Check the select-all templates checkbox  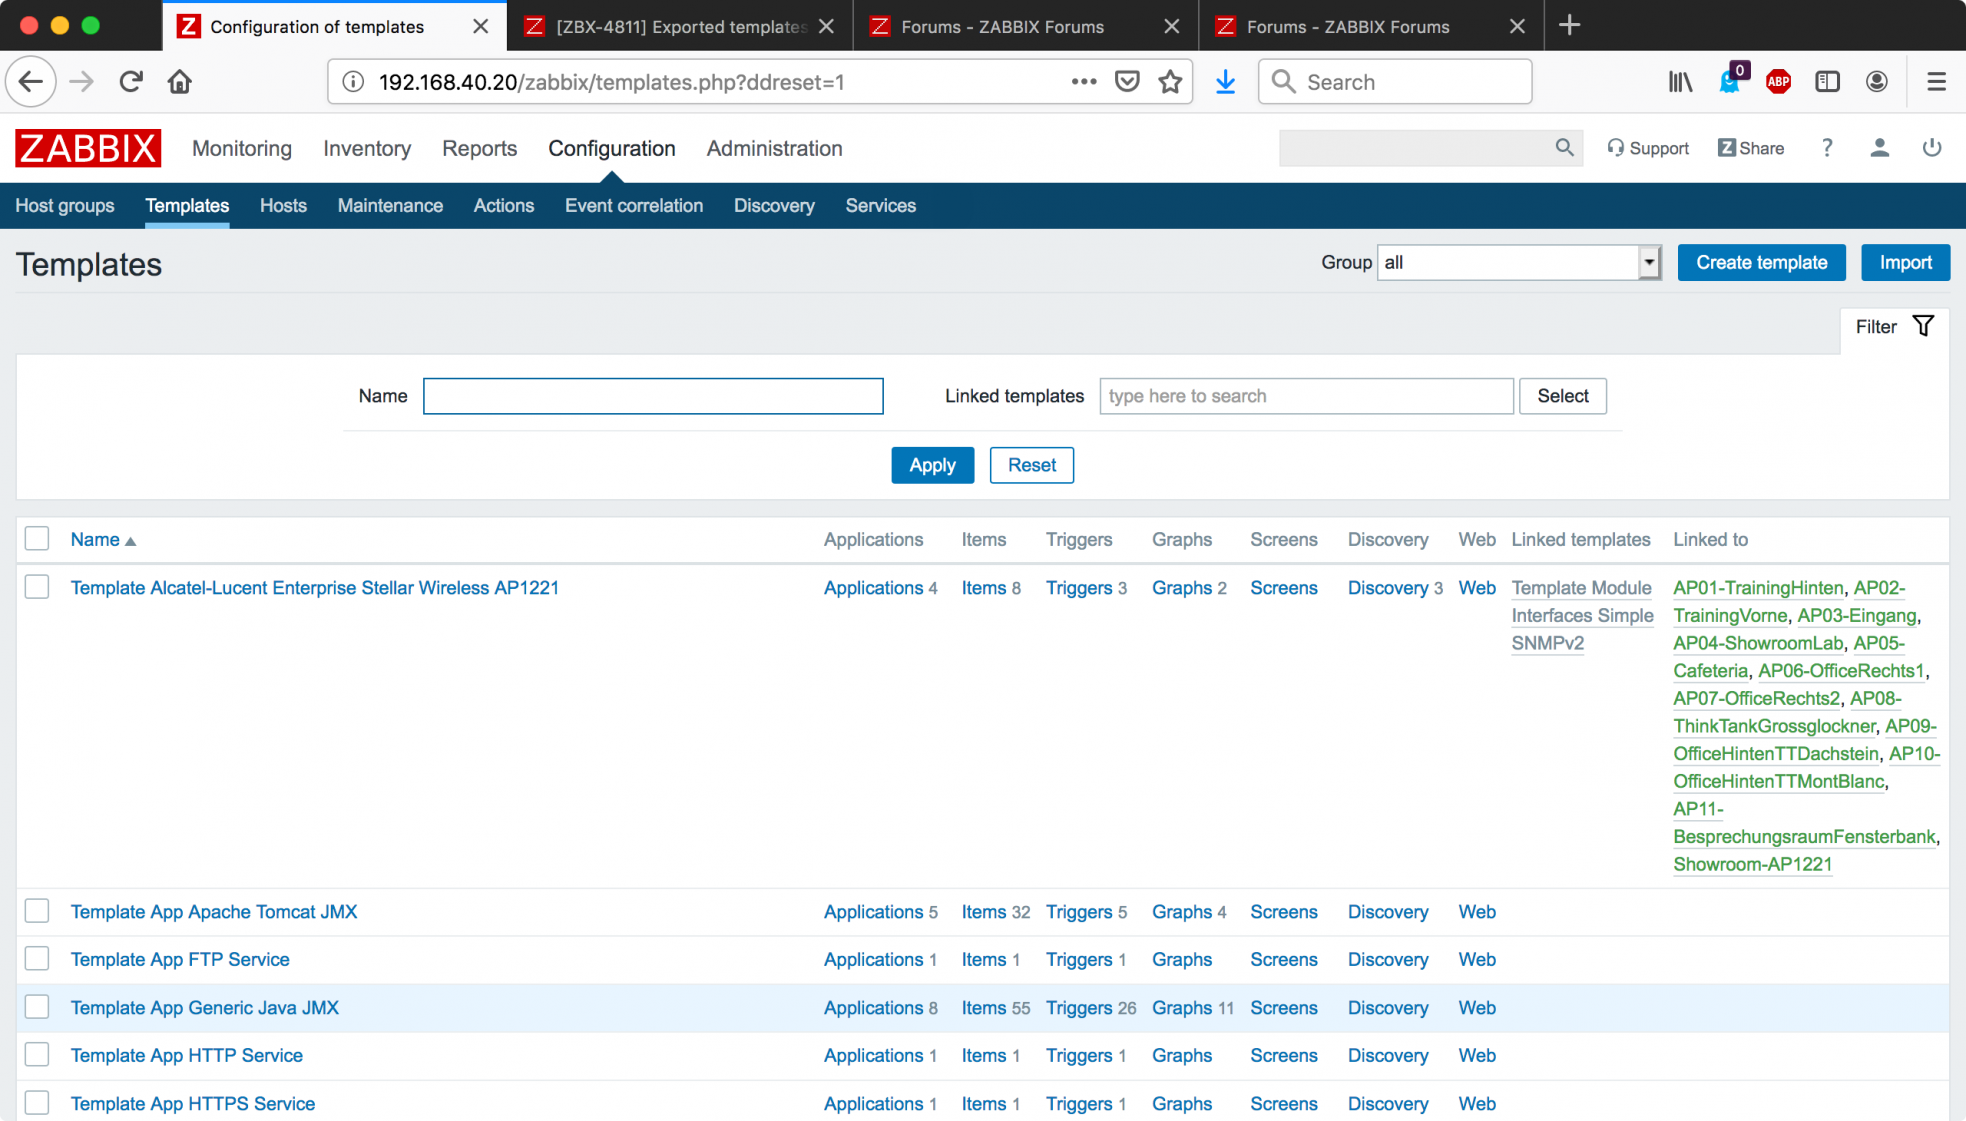[x=37, y=539]
